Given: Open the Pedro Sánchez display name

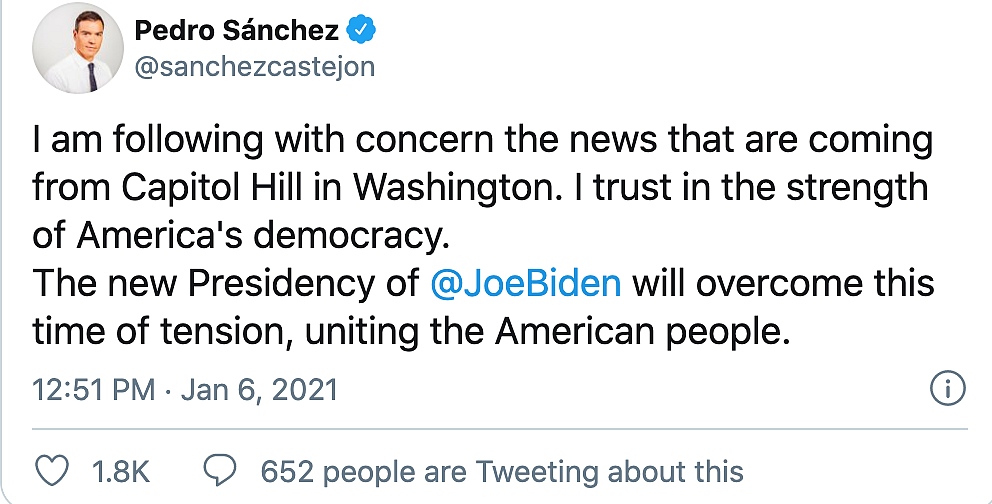Looking at the screenshot, I should (237, 30).
